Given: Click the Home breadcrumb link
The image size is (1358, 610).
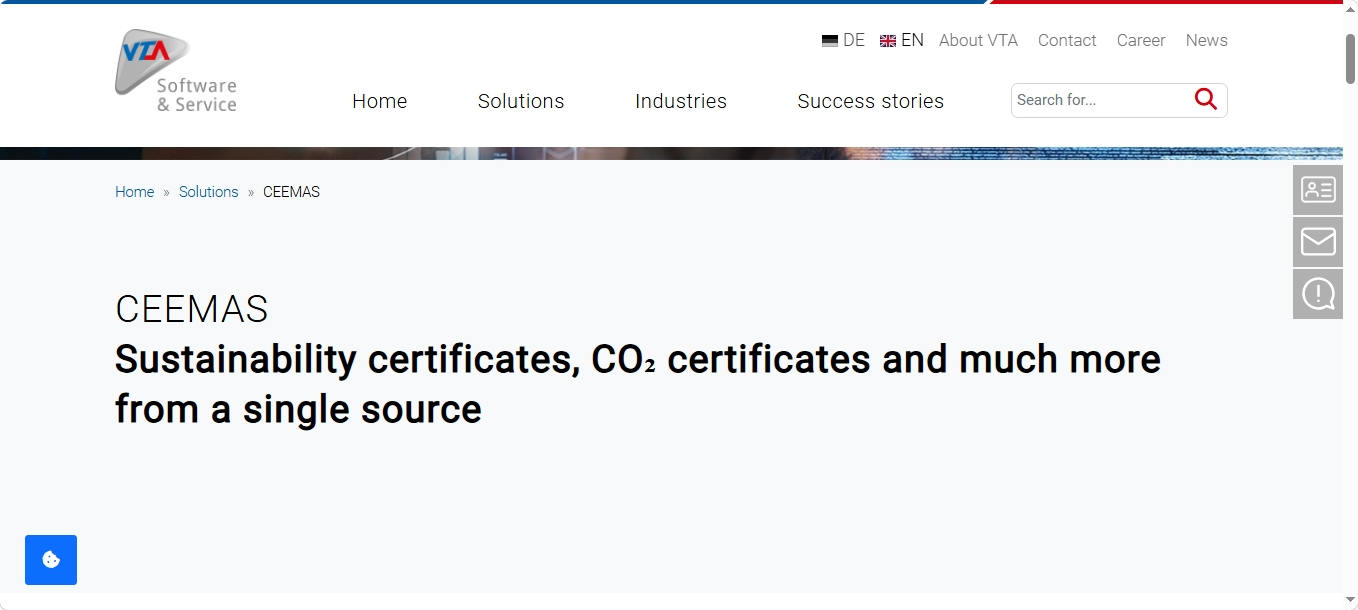Looking at the screenshot, I should coord(134,192).
